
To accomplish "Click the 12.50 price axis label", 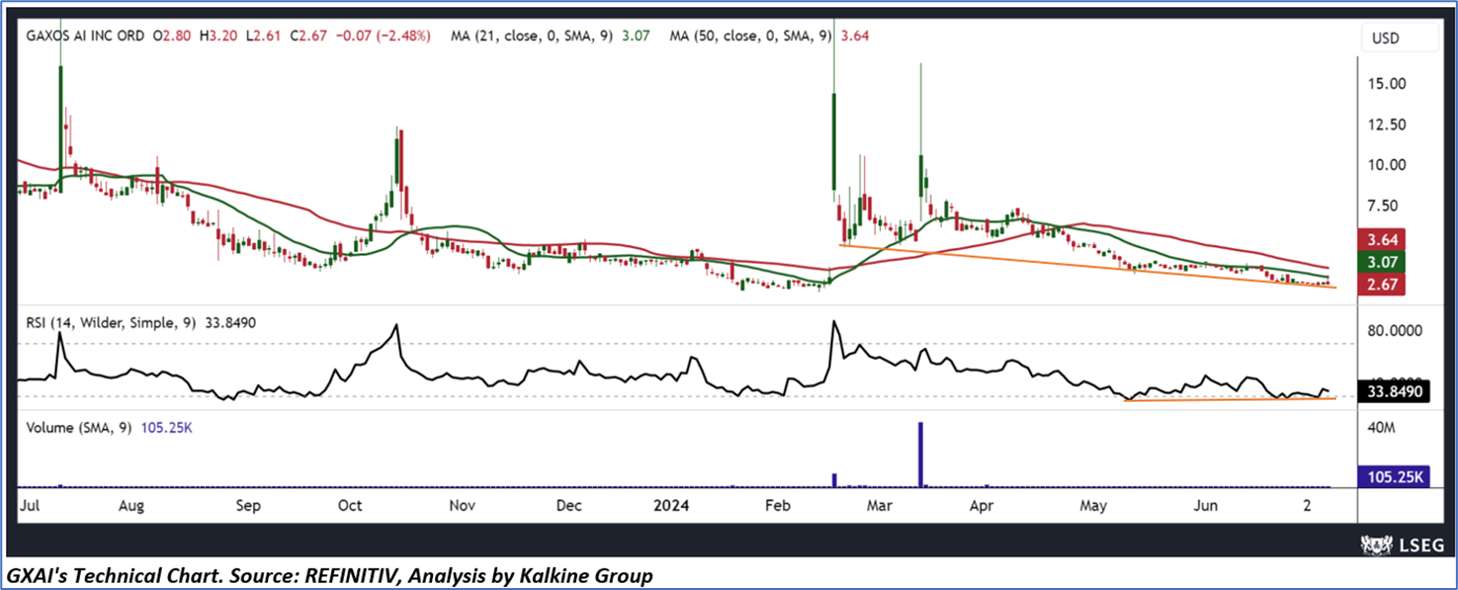I will [1389, 124].
